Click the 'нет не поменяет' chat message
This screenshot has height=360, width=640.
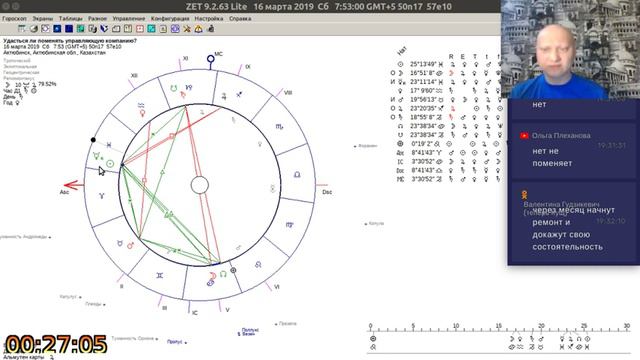point(552,157)
